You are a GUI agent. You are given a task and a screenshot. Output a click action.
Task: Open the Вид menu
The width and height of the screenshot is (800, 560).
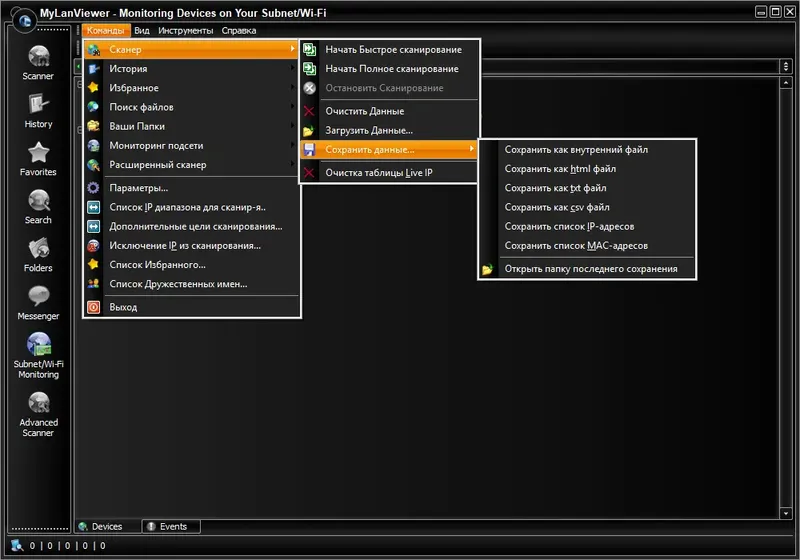[142, 31]
